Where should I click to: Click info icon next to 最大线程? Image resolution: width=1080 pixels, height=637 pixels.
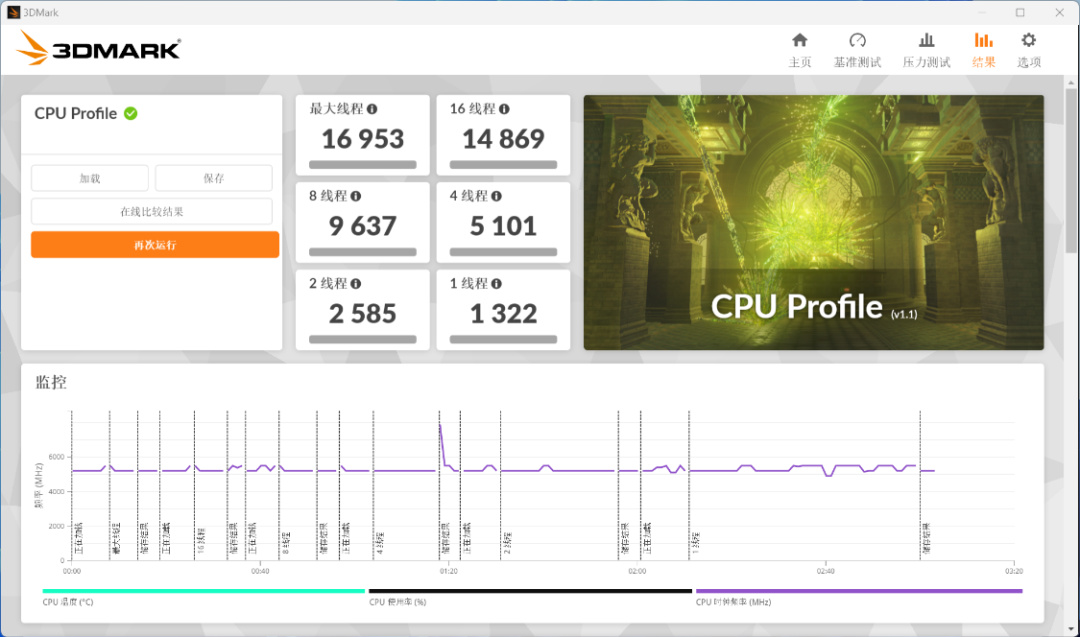[x=372, y=109]
